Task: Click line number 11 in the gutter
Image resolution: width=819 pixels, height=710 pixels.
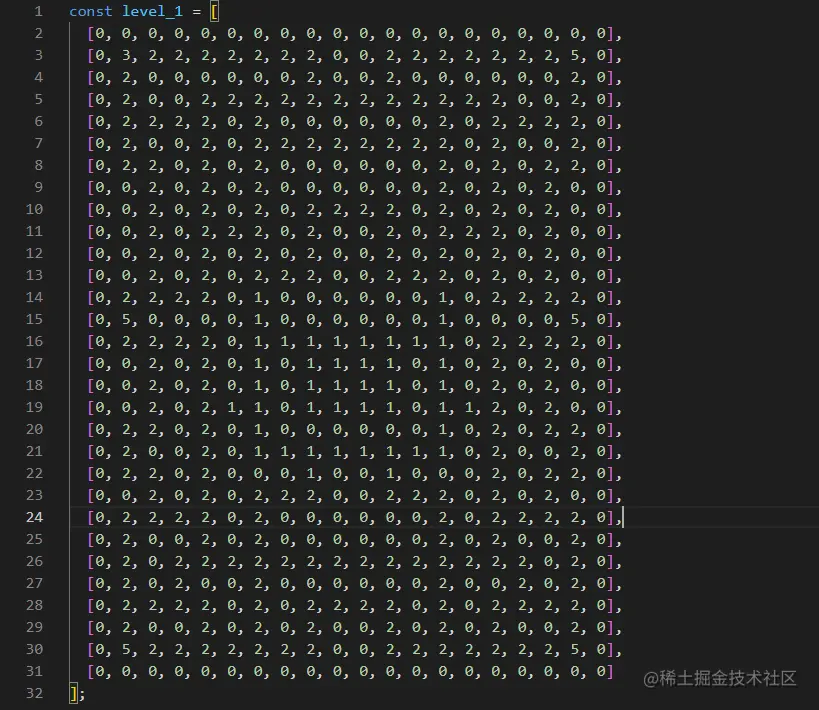Action: click(x=34, y=231)
